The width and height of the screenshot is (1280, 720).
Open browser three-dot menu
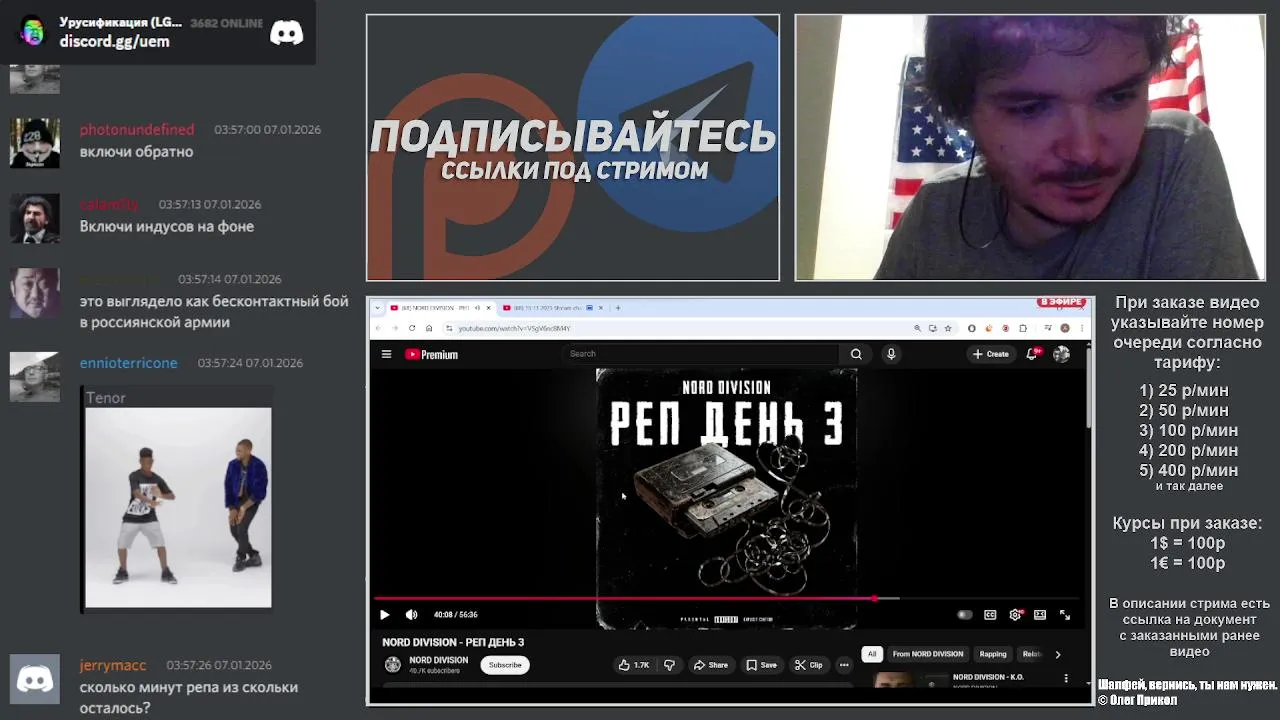coord(1081,328)
